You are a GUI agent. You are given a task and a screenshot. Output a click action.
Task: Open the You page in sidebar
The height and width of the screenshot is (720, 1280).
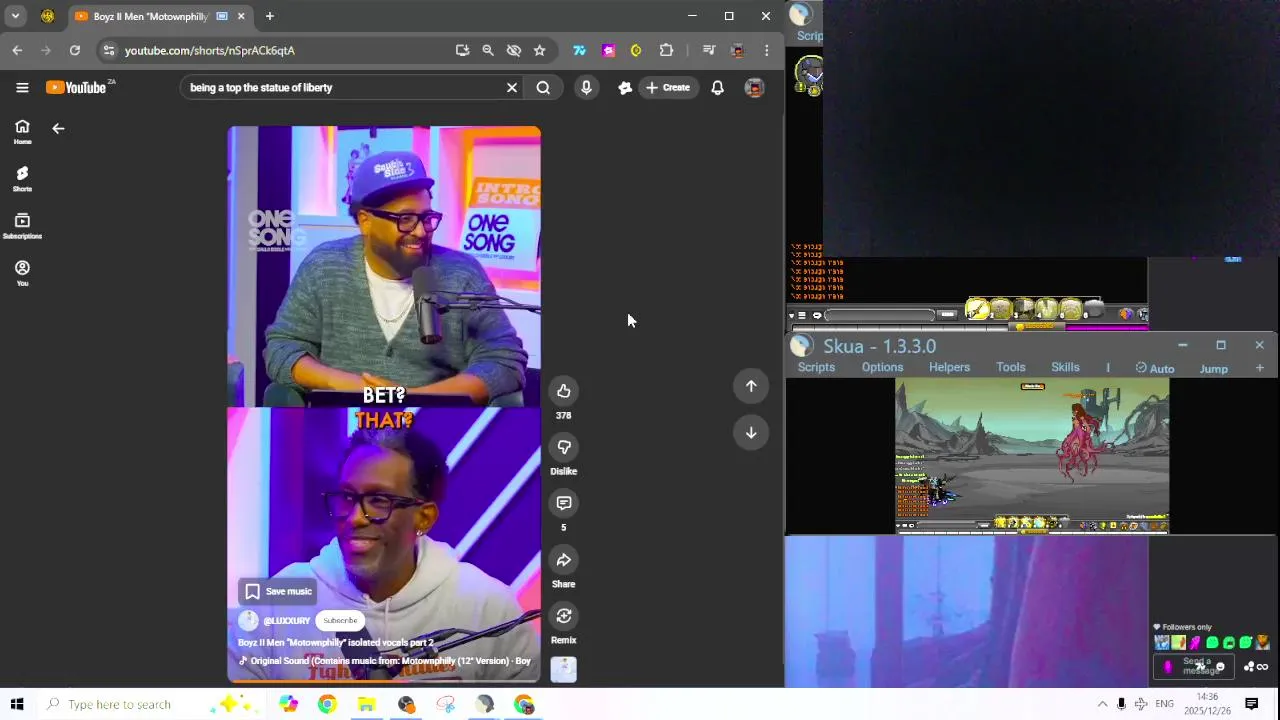[x=22, y=272]
